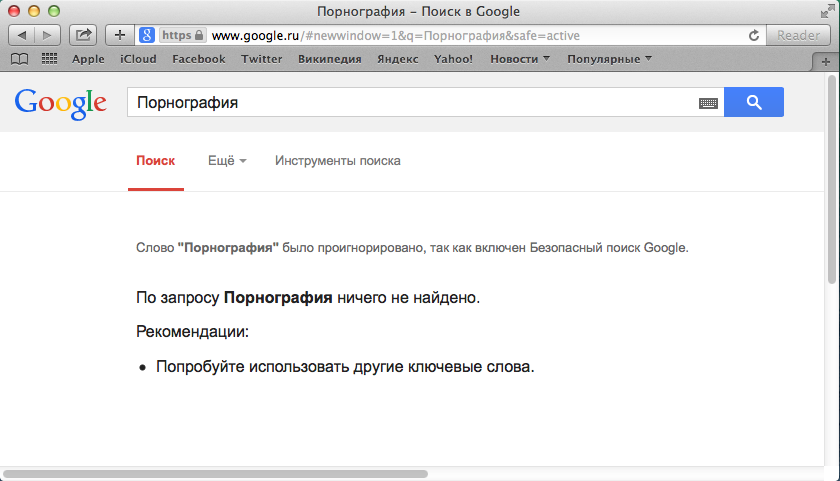The image size is (840, 481).
Task: Show Top Sites grid icon
Action: click(x=49, y=59)
